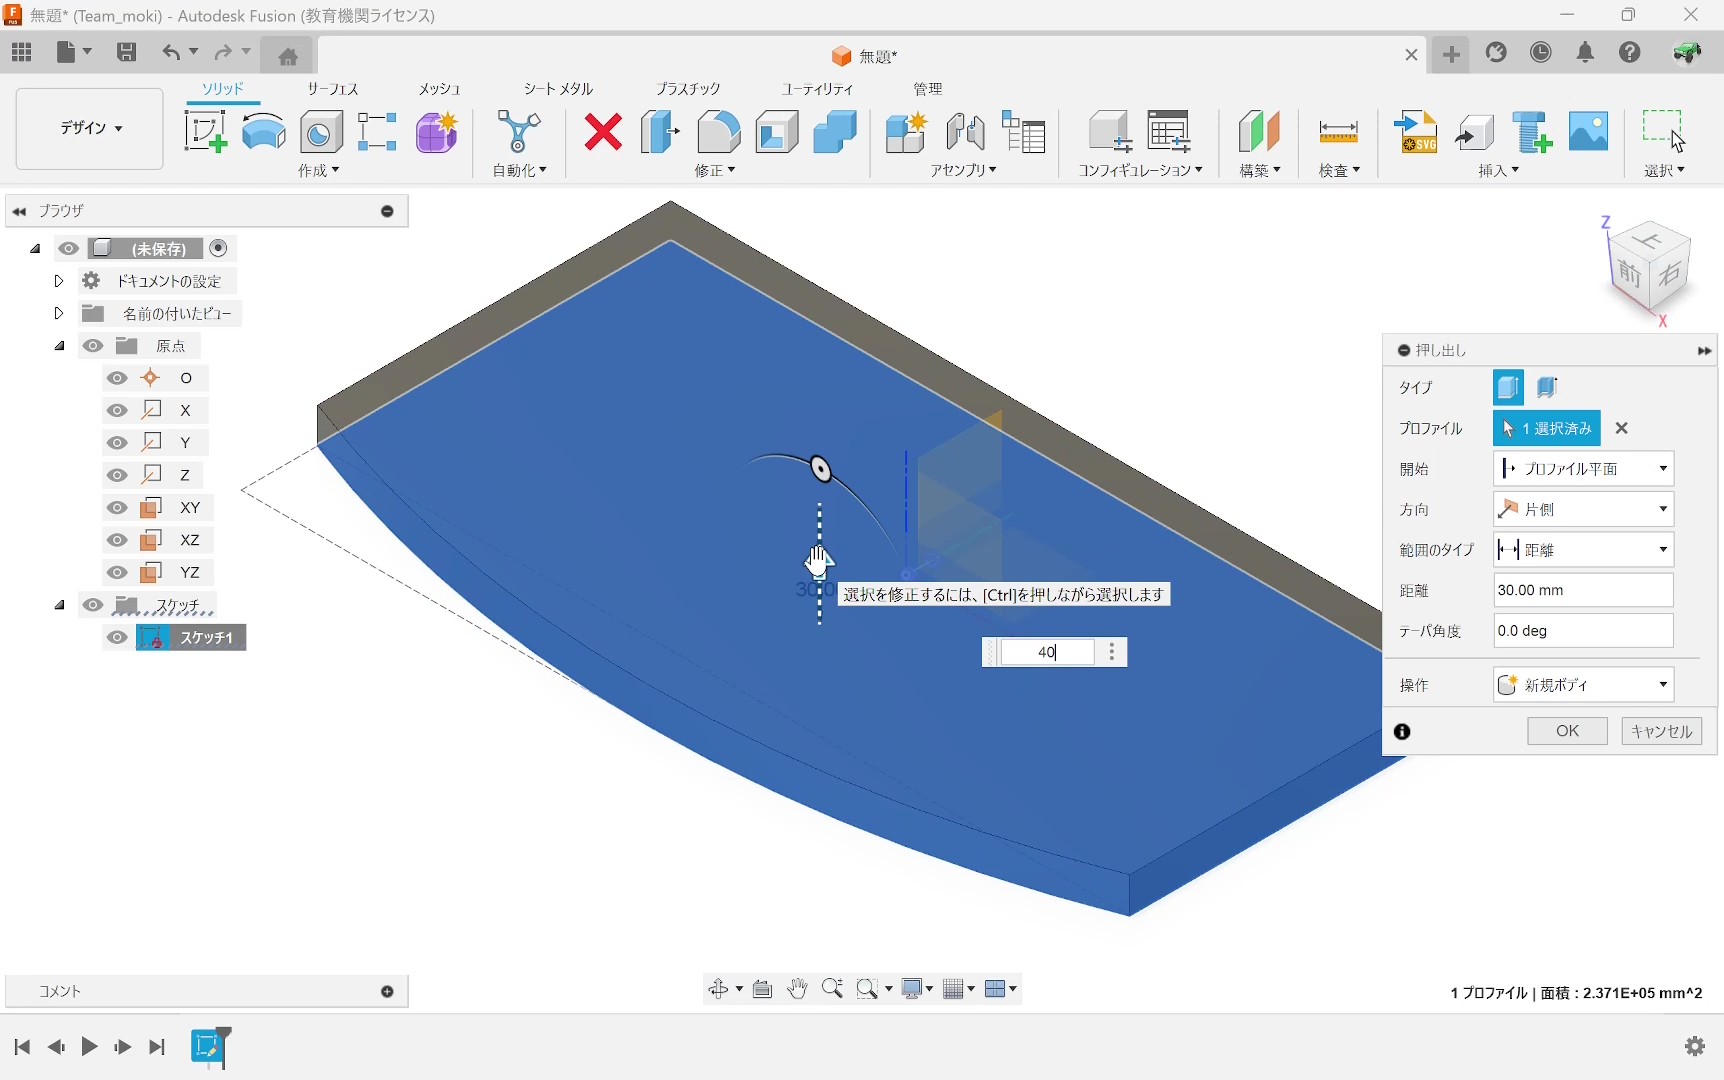Switch to the メッシュ tab
The width and height of the screenshot is (1724, 1080).
(439, 89)
